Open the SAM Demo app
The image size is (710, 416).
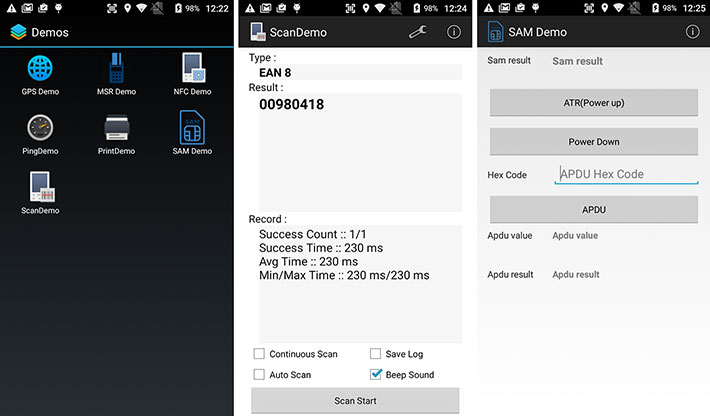193,129
